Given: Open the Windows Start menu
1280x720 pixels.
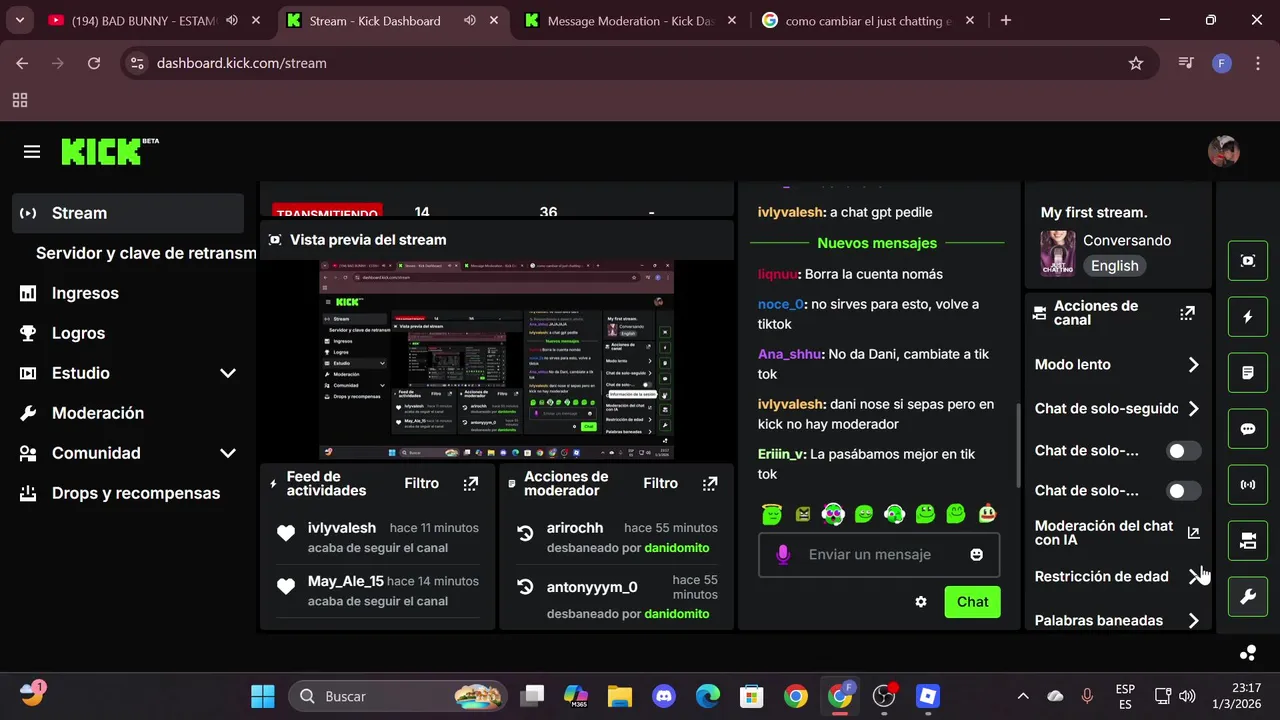Looking at the screenshot, I should click(263, 696).
